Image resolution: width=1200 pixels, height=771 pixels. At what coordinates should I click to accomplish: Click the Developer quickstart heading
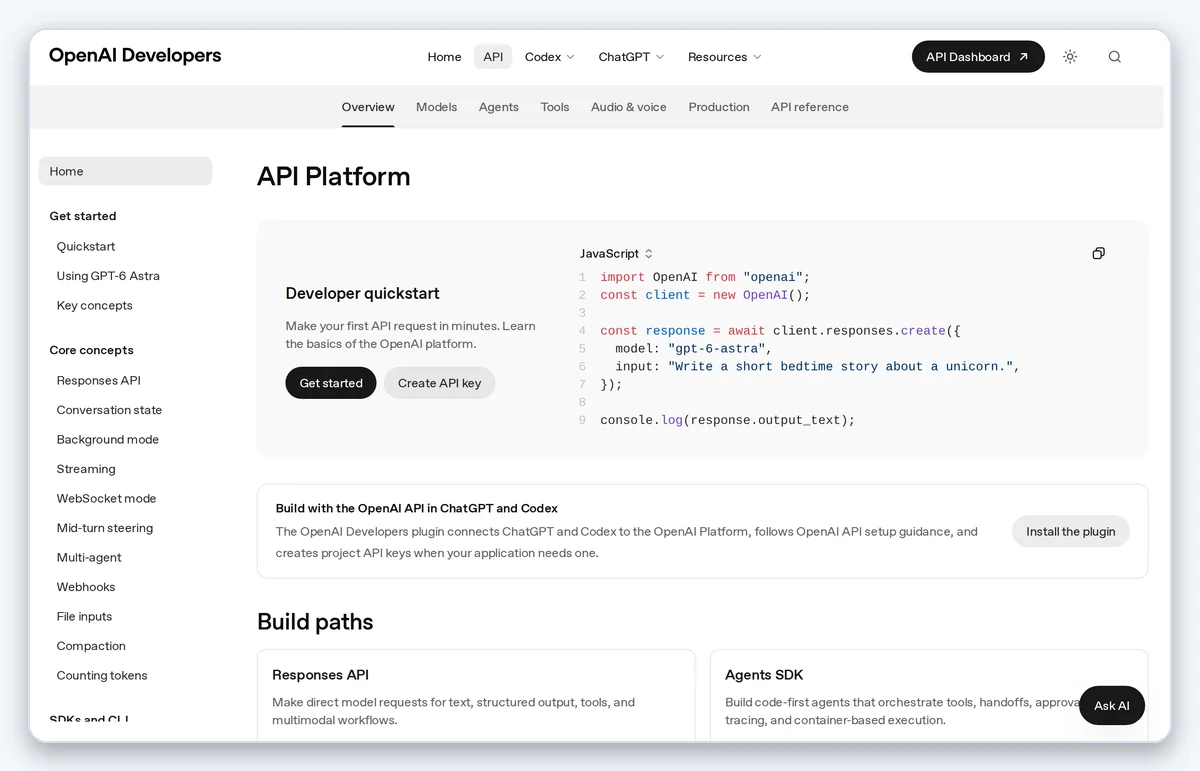pos(363,293)
